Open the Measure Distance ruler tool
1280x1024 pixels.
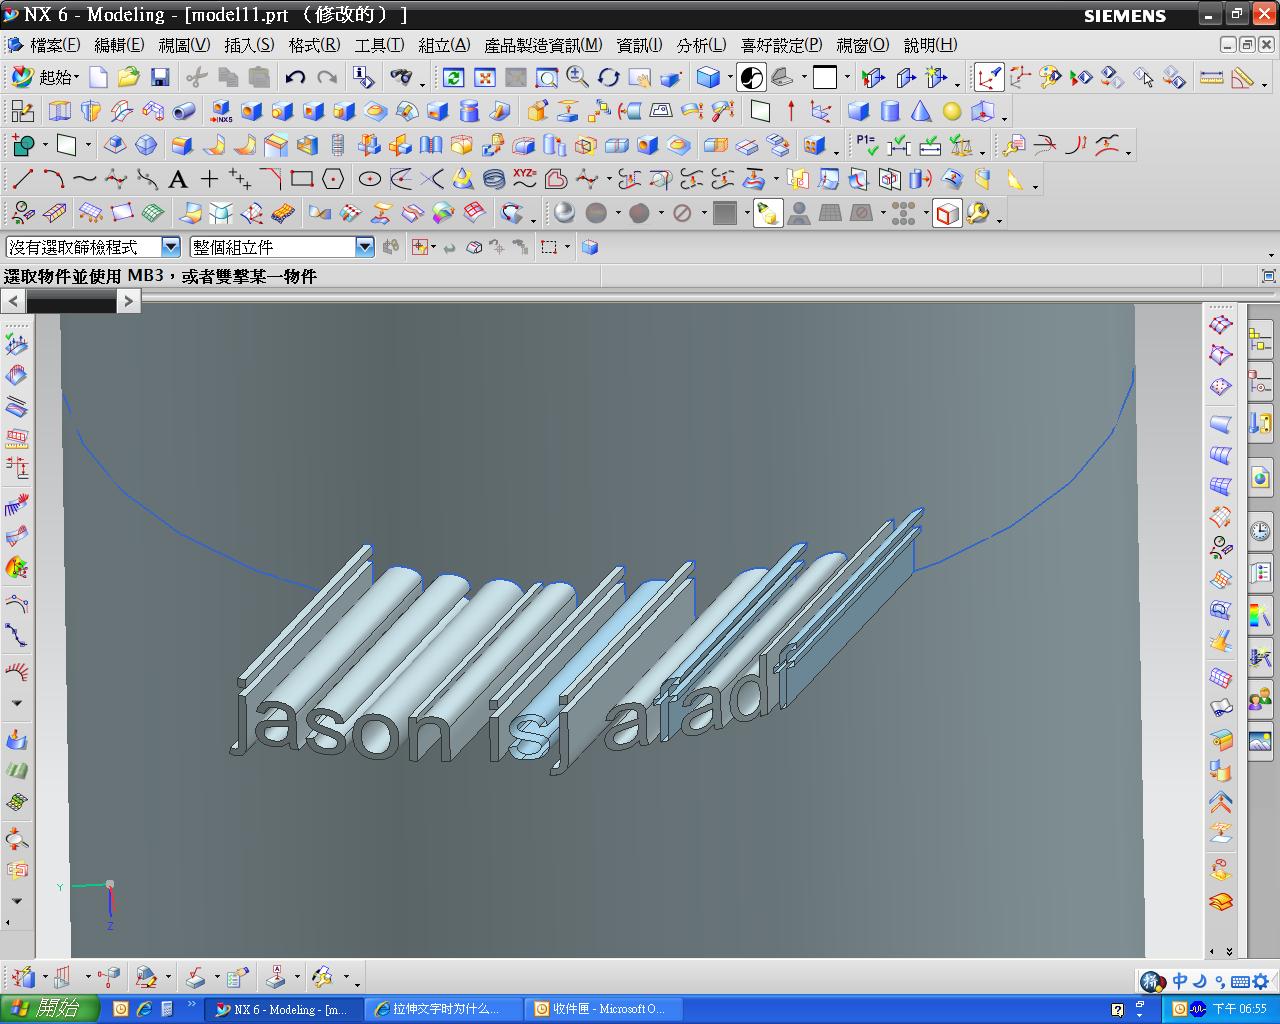[1212, 77]
